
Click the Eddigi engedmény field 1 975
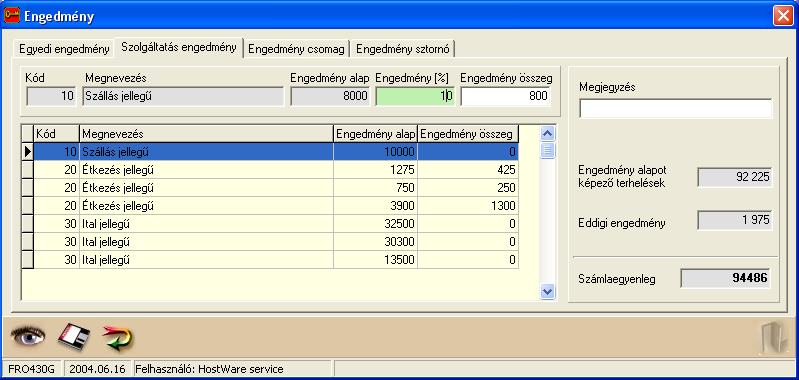point(735,220)
